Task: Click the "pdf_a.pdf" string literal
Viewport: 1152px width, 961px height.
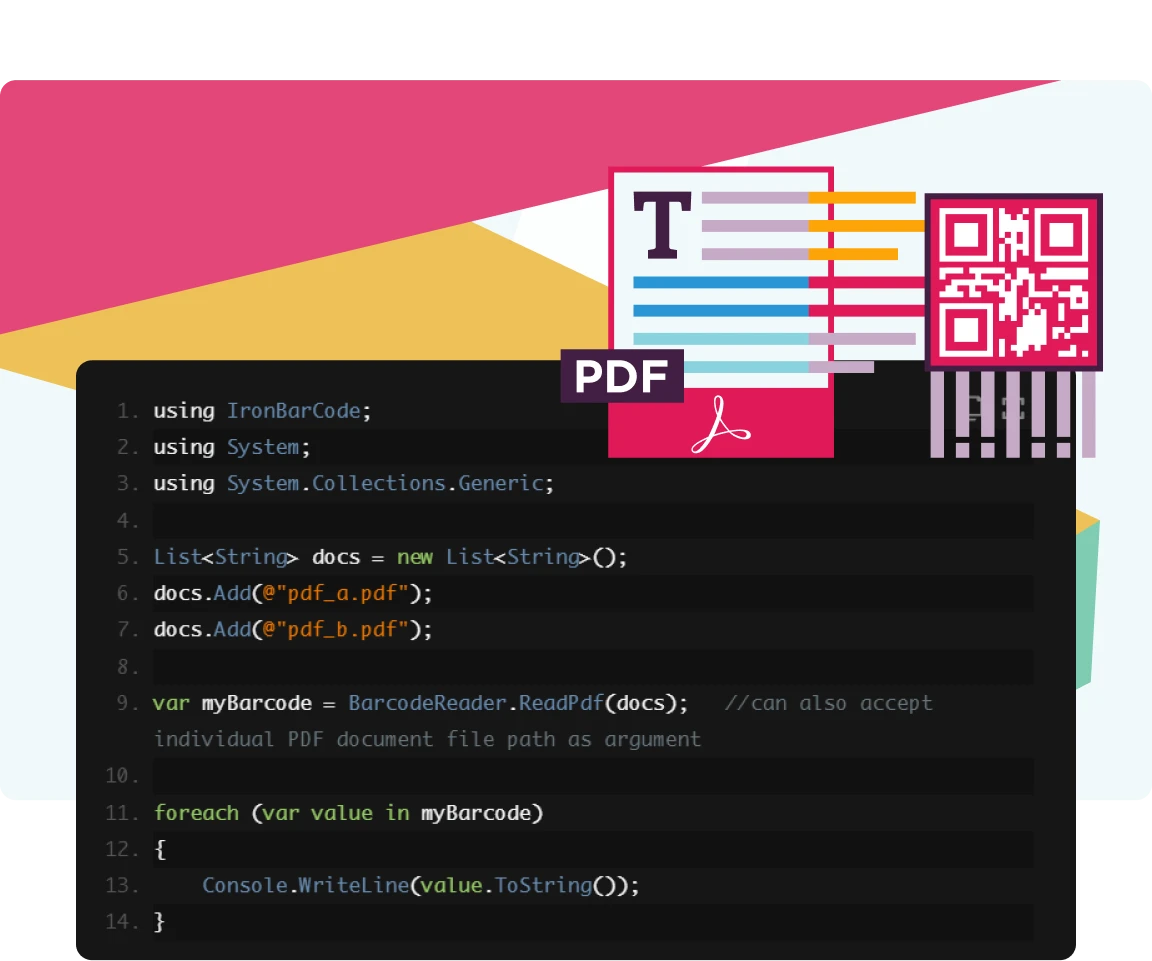Action: (342, 593)
